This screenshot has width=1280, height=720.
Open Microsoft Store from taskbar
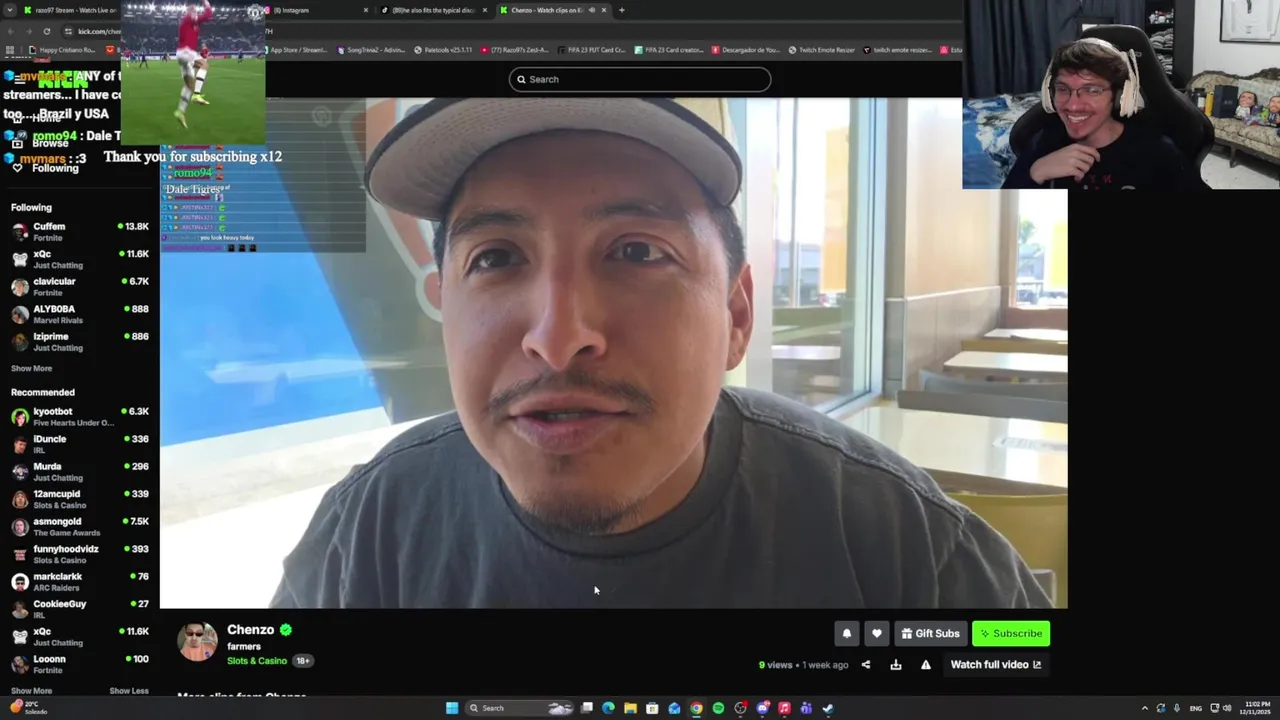point(652,708)
